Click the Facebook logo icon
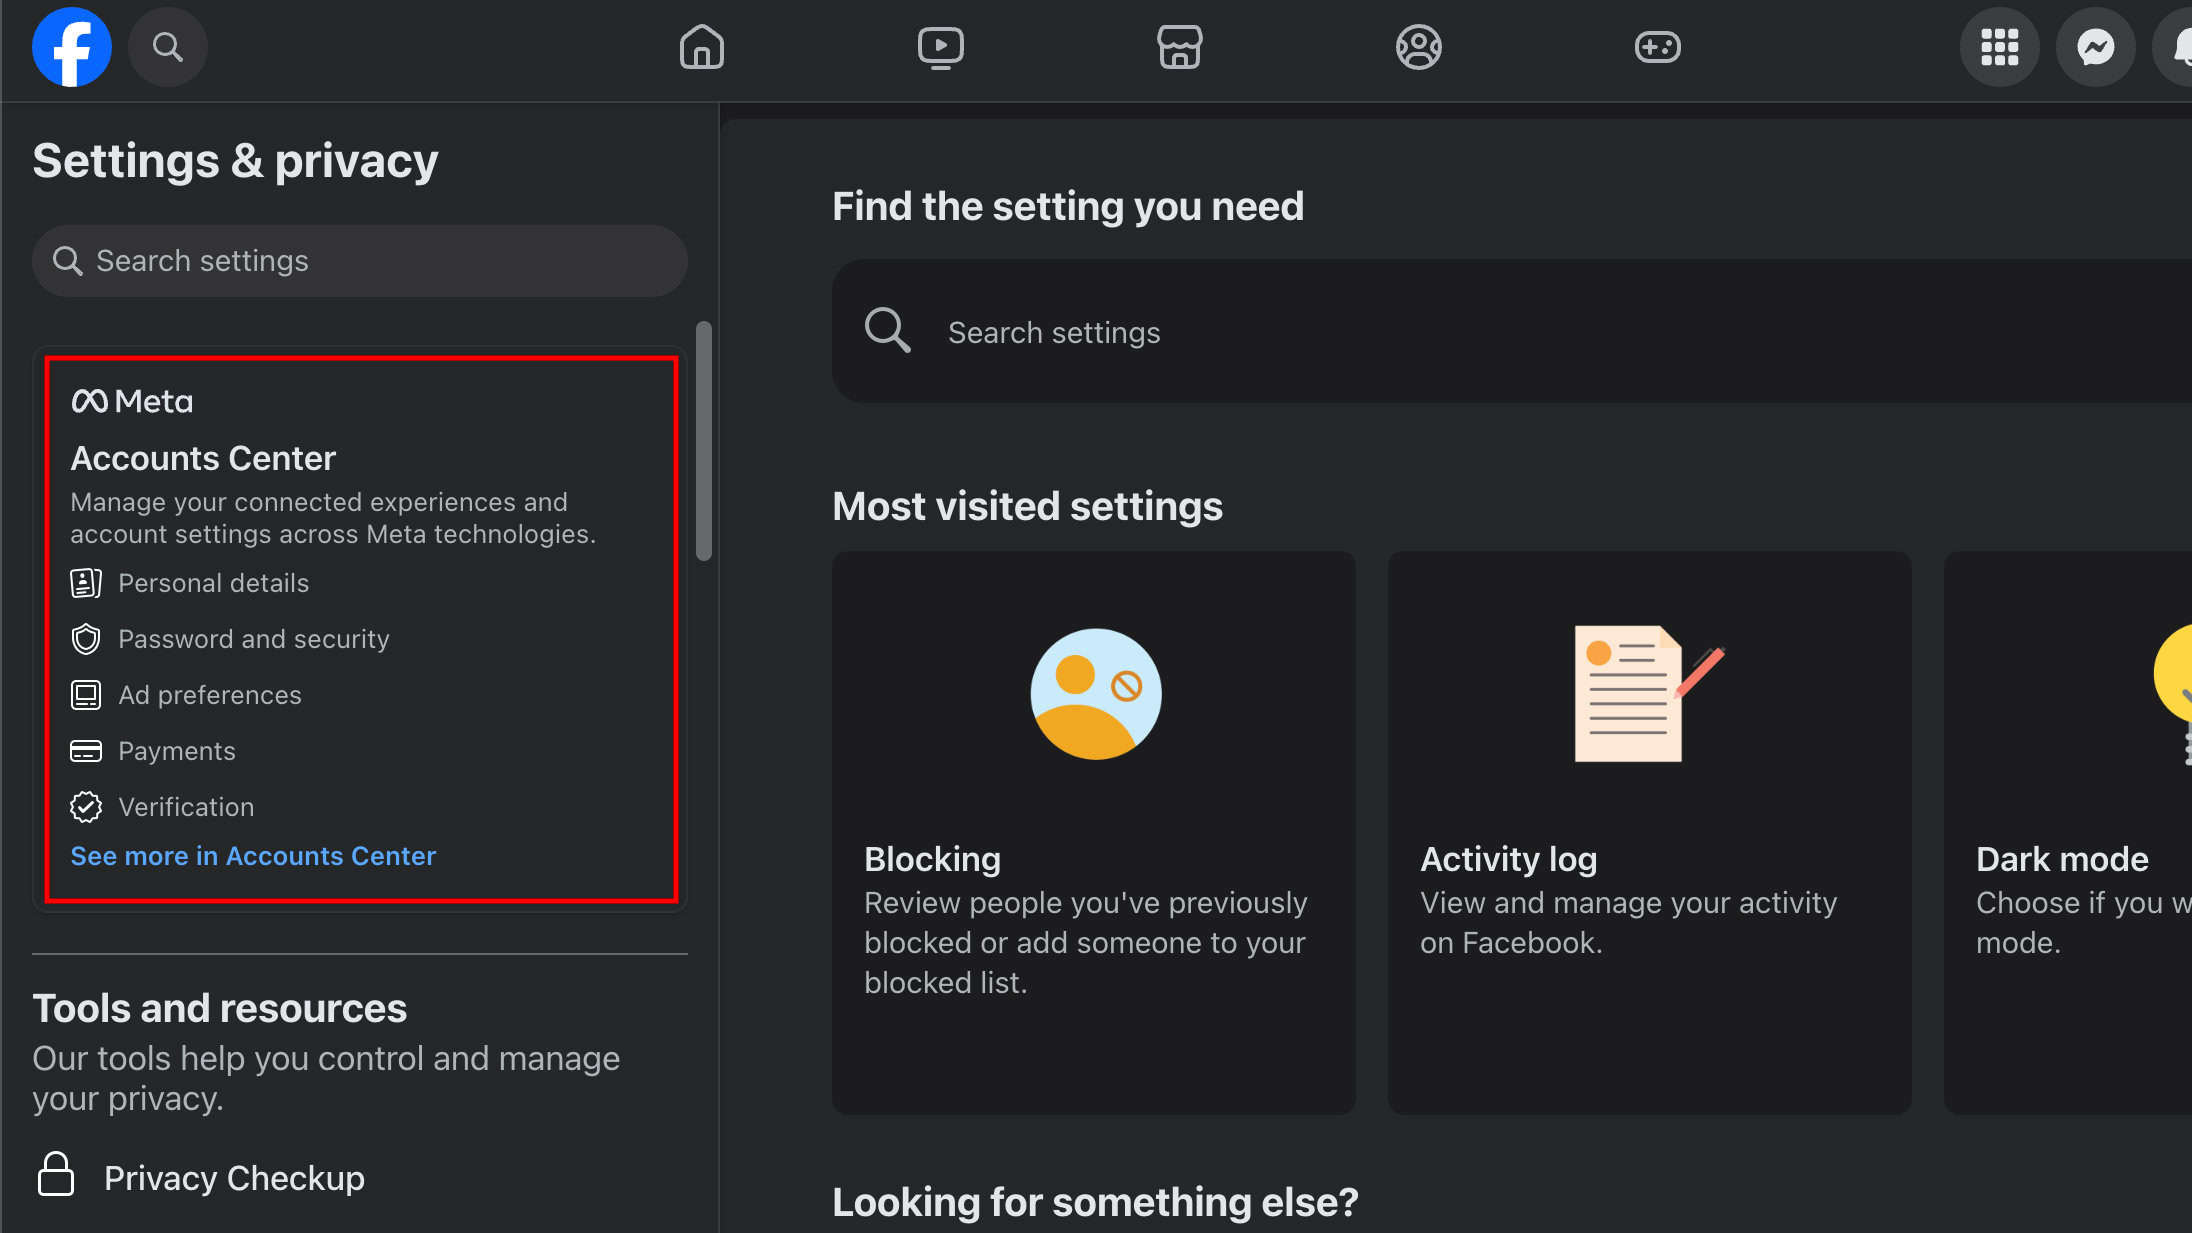 pos(71,47)
